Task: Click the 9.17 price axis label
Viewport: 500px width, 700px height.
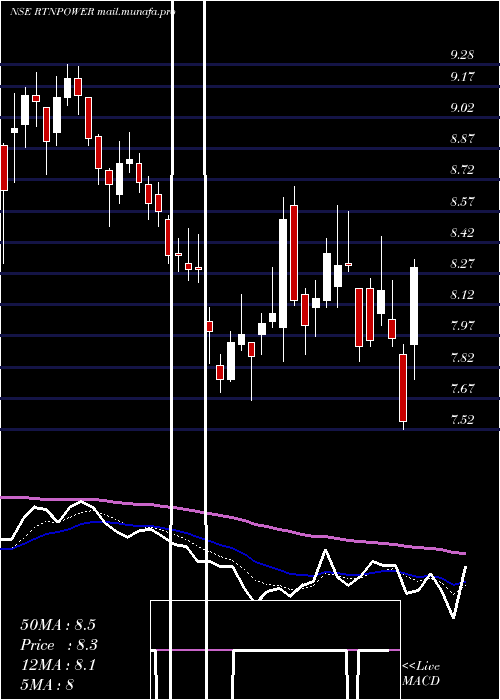Action: [x=462, y=77]
